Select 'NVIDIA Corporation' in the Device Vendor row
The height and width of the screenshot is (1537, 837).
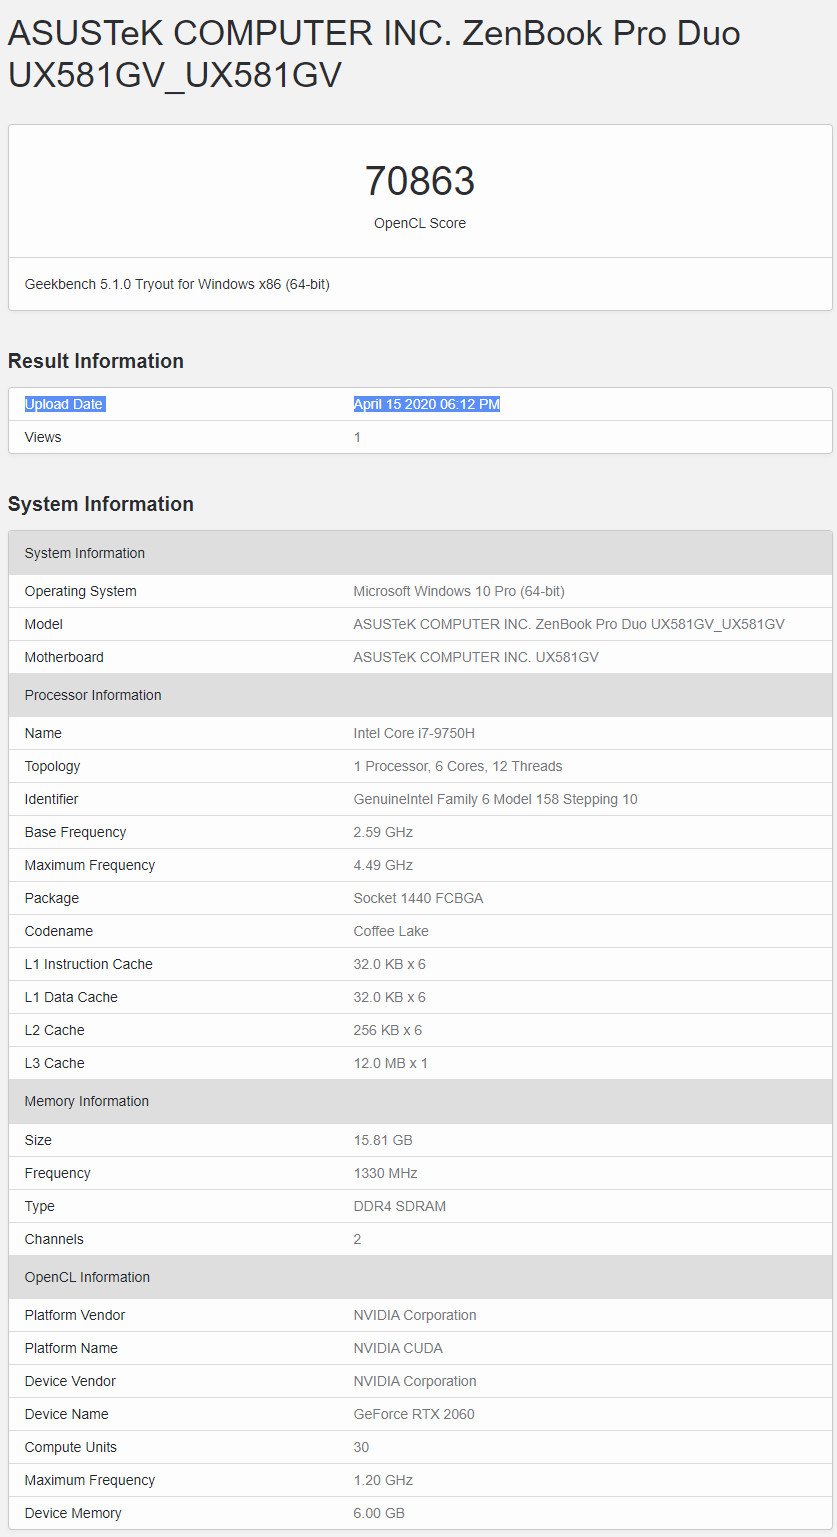tap(415, 1381)
